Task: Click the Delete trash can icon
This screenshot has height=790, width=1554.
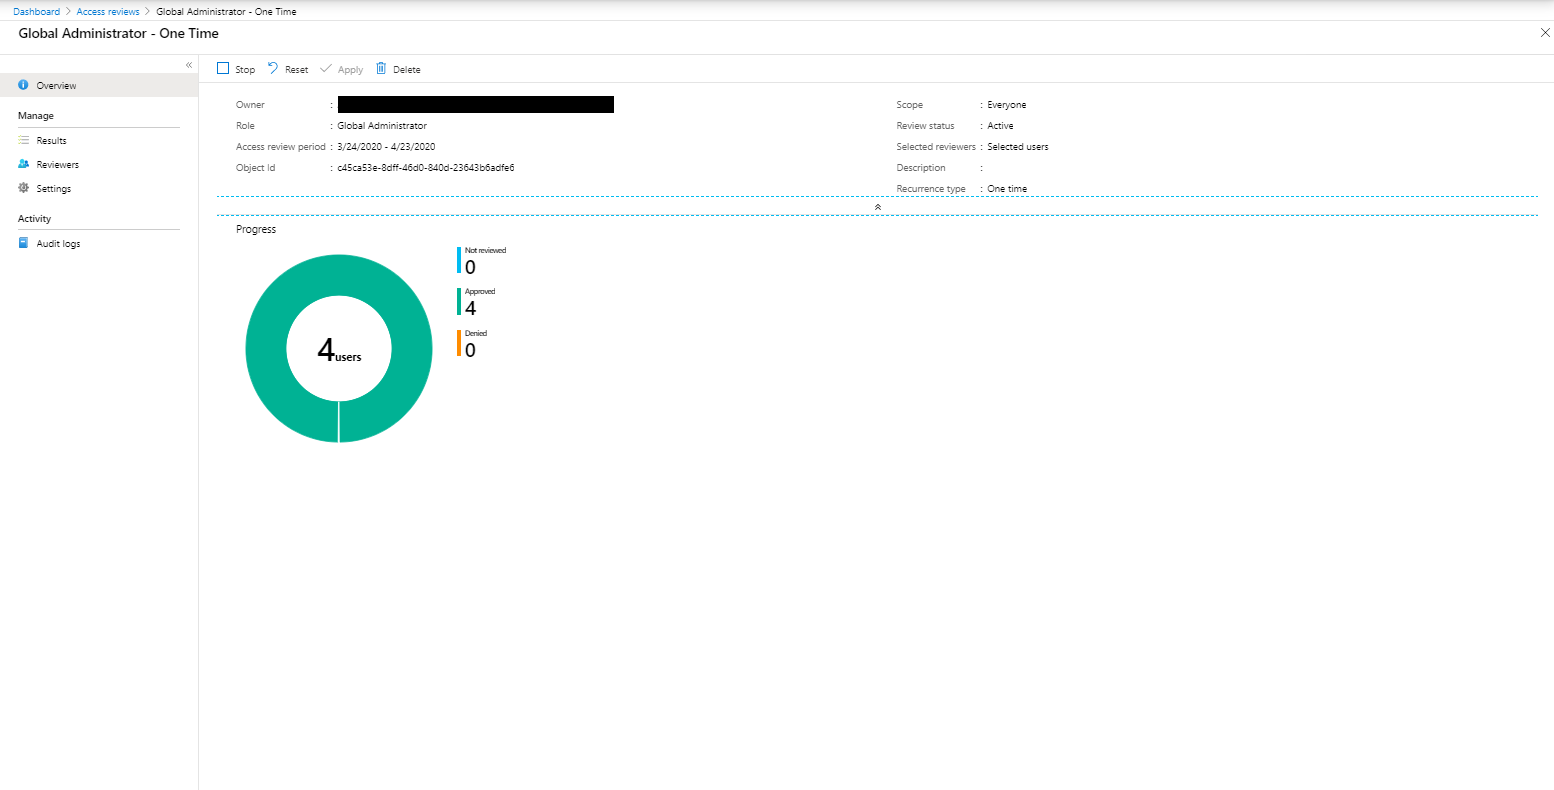Action: (x=381, y=68)
